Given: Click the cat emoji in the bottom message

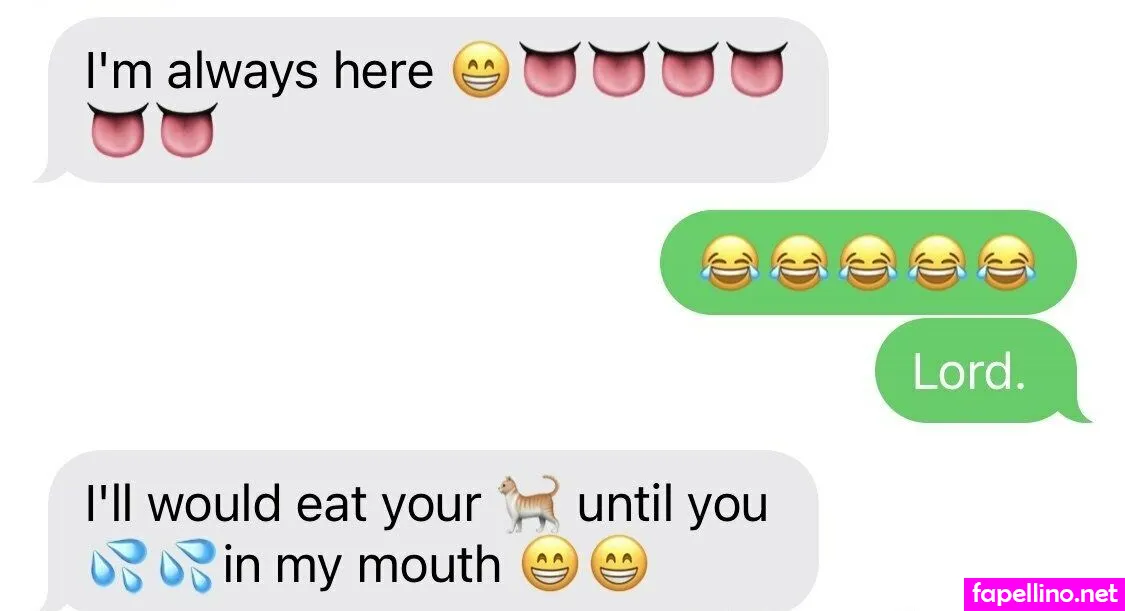Looking at the screenshot, I should point(529,504).
